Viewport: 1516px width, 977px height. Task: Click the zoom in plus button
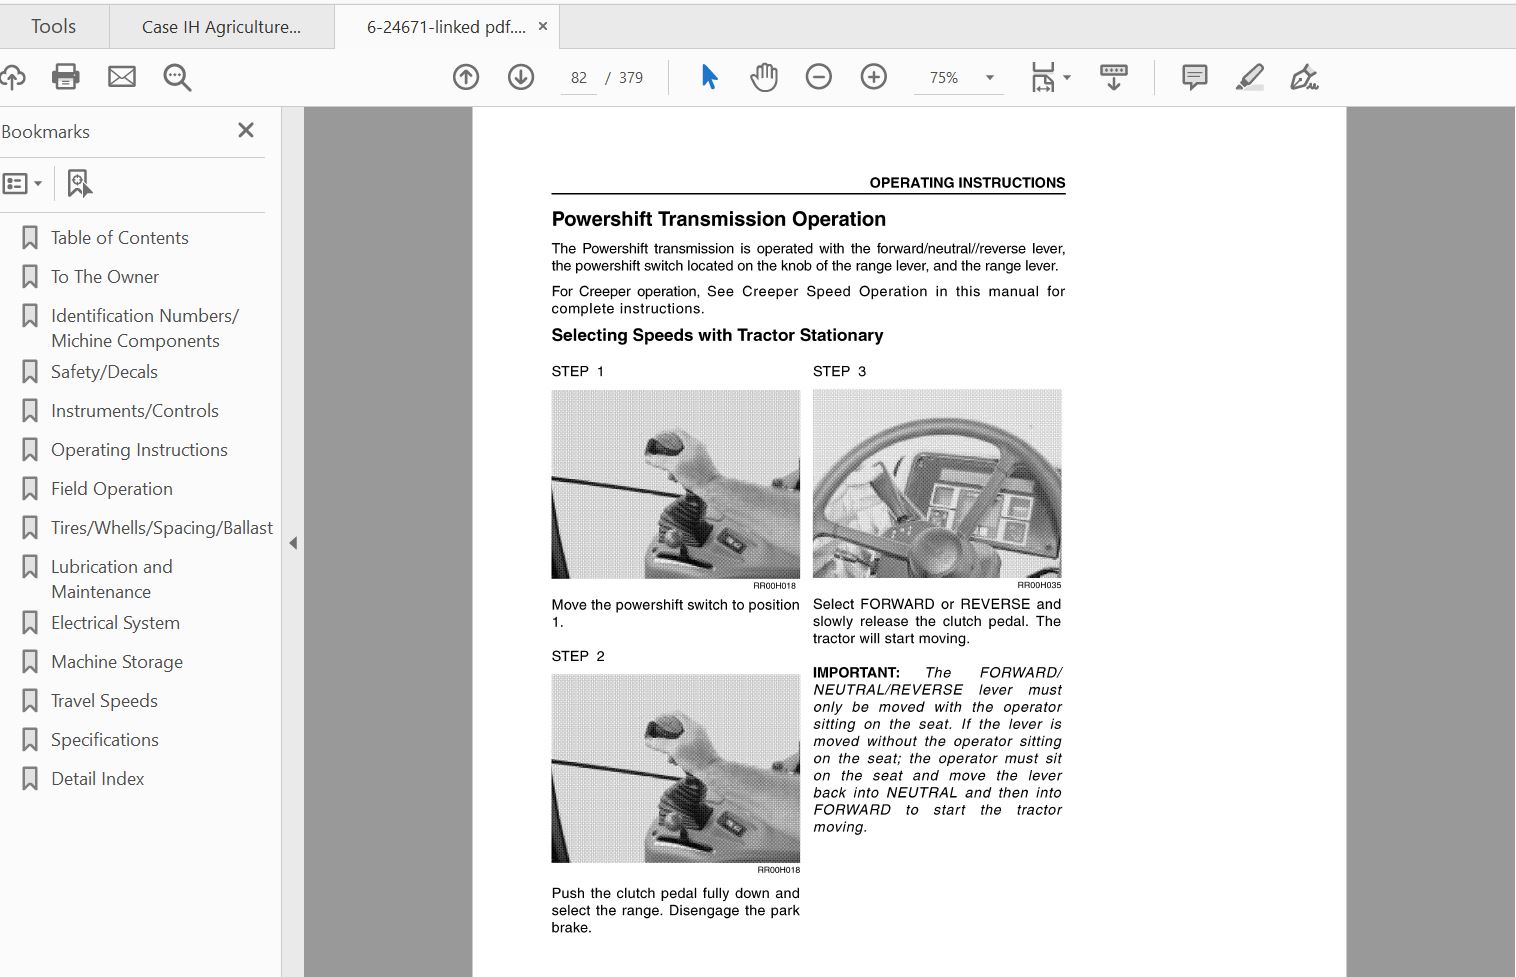point(874,77)
